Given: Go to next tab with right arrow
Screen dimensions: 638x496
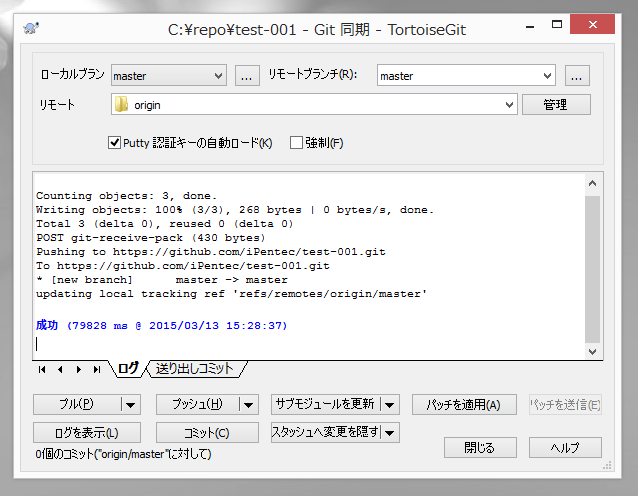Looking at the screenshot, I should tap(79, 369).
